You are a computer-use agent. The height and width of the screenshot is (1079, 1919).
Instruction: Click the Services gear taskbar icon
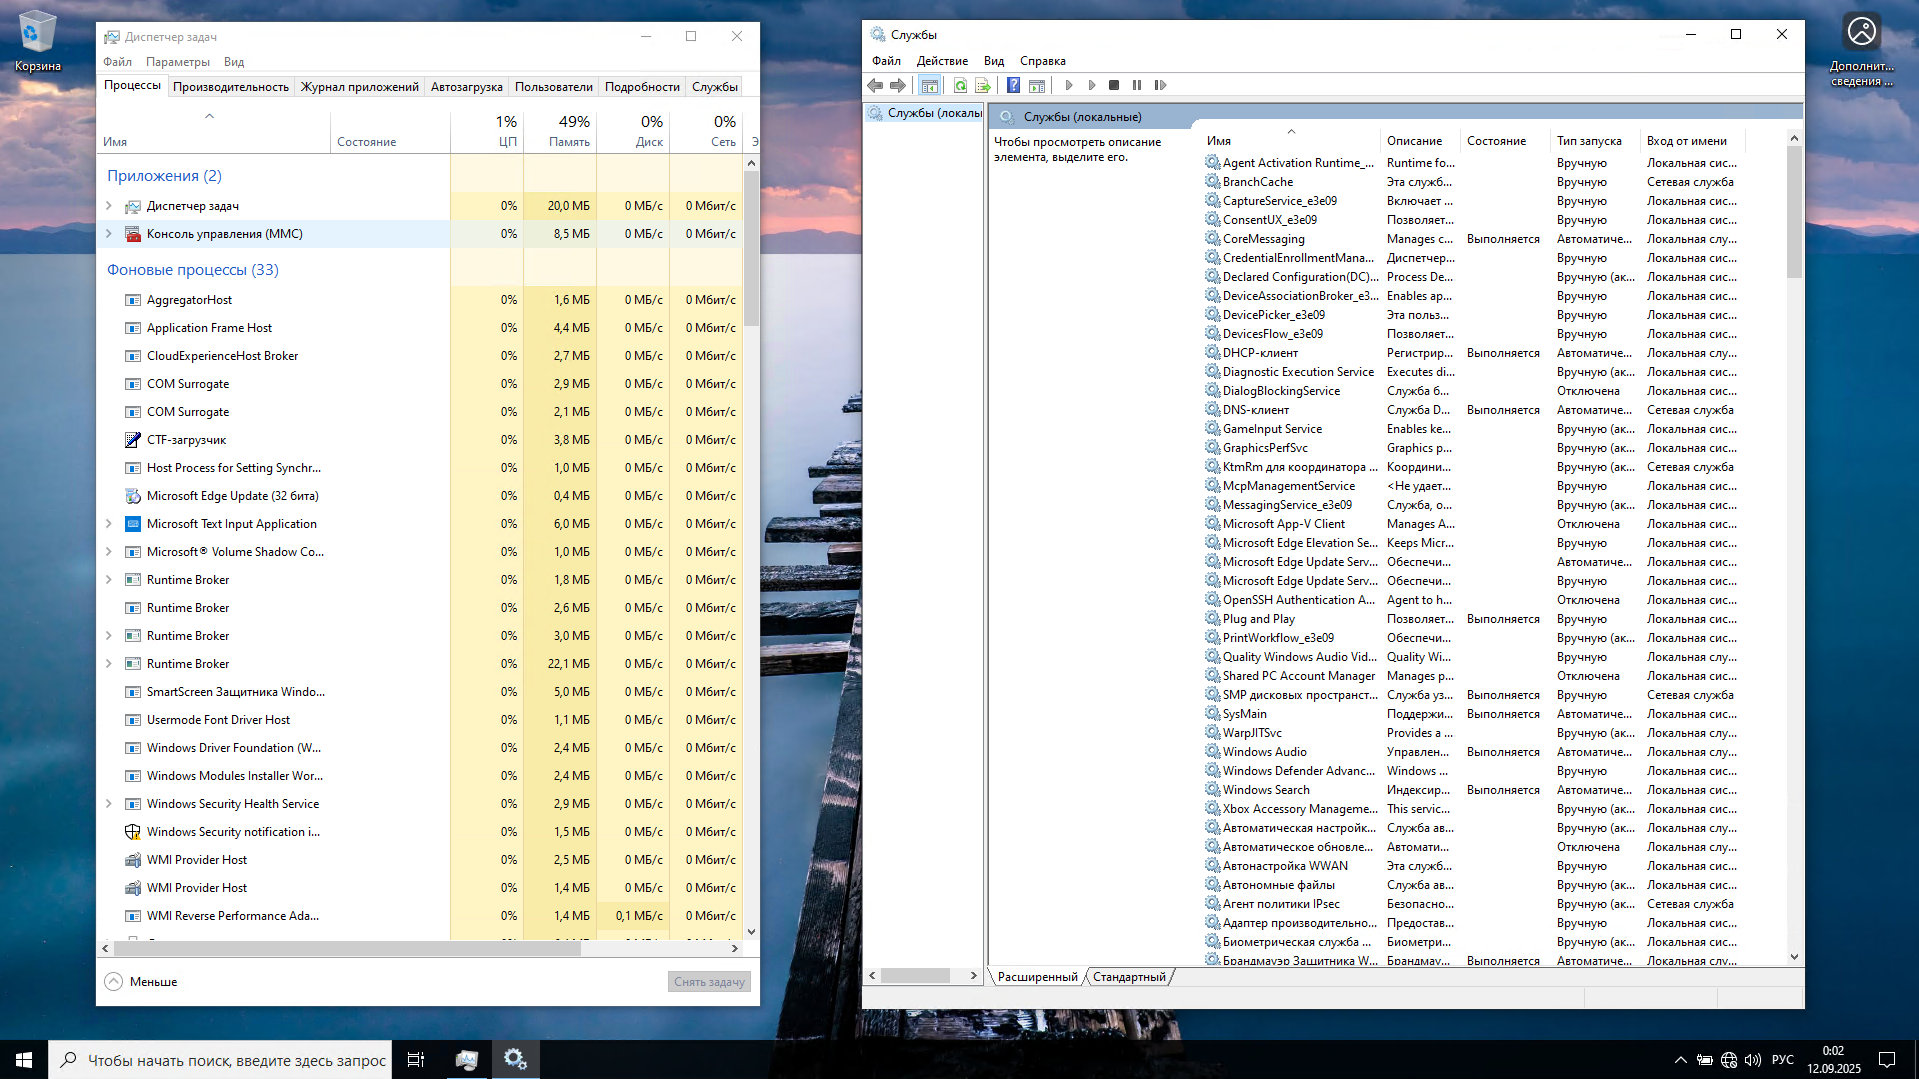pos(515,1060)
